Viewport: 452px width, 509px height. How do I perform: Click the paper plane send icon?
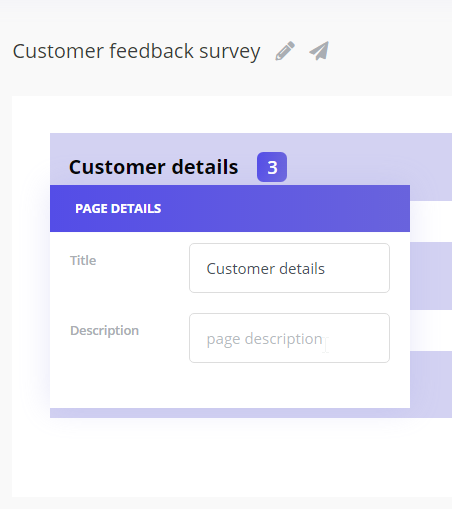(319, 51)
